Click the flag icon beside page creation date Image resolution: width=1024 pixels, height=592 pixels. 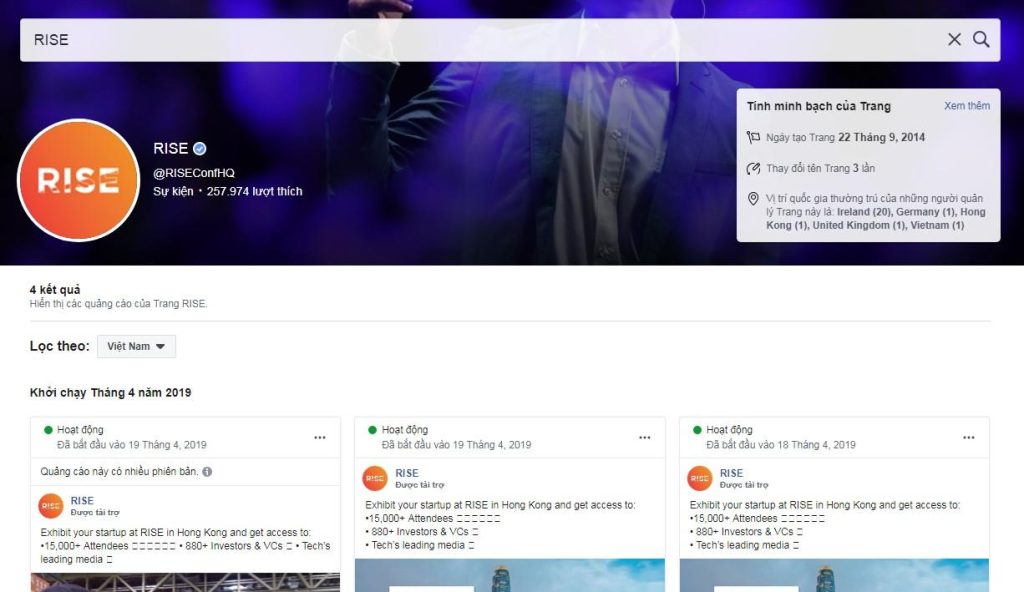pyautogui.click(x=753, y=137)
